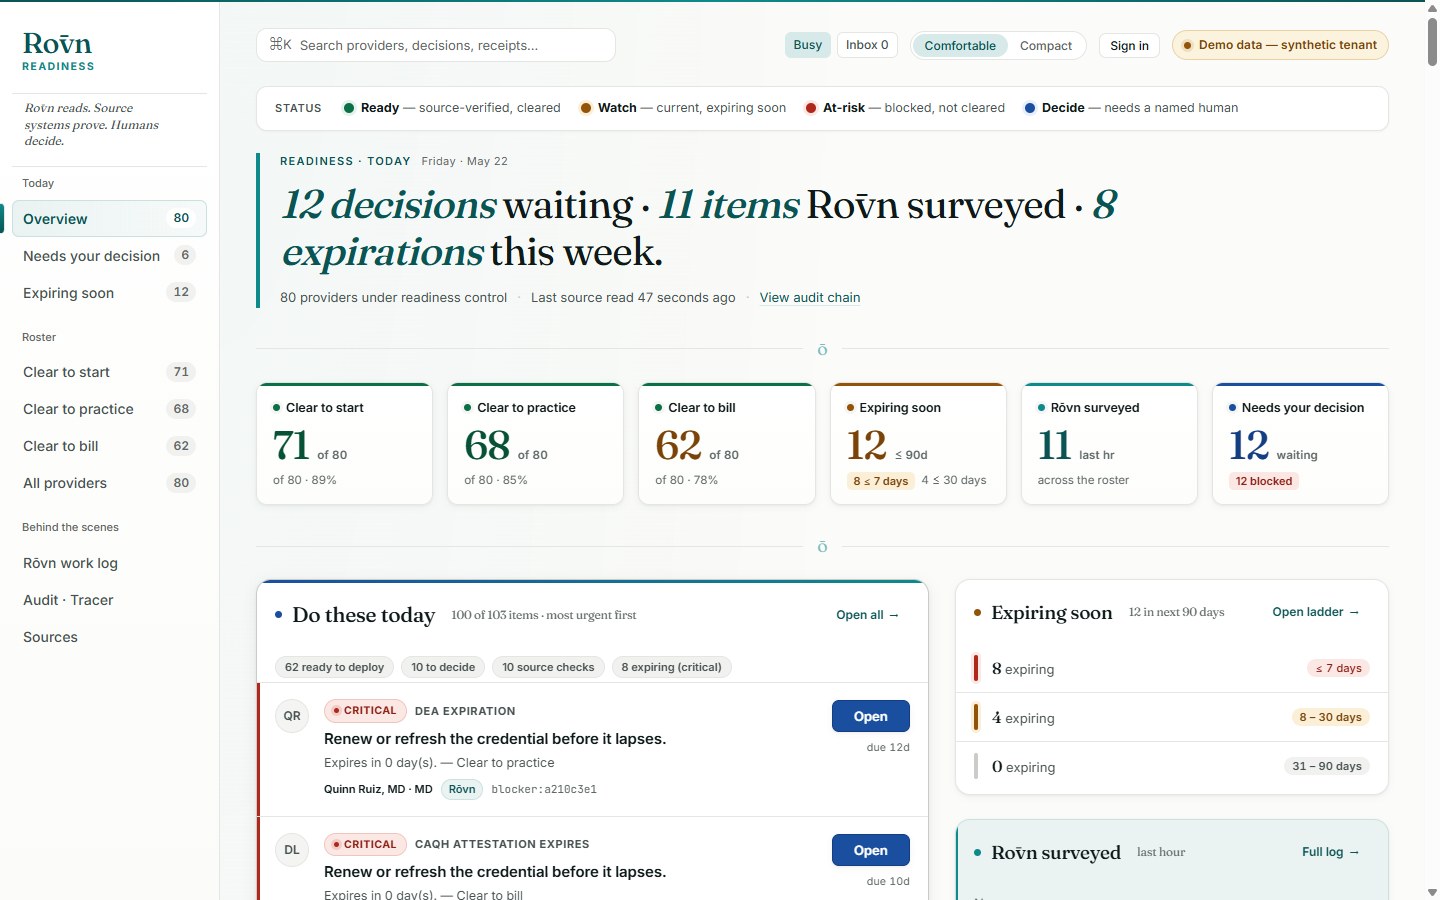Screen dimensions: 1440x900
Task: Click the Expiring soon 12 card
Action: point(918,444)
